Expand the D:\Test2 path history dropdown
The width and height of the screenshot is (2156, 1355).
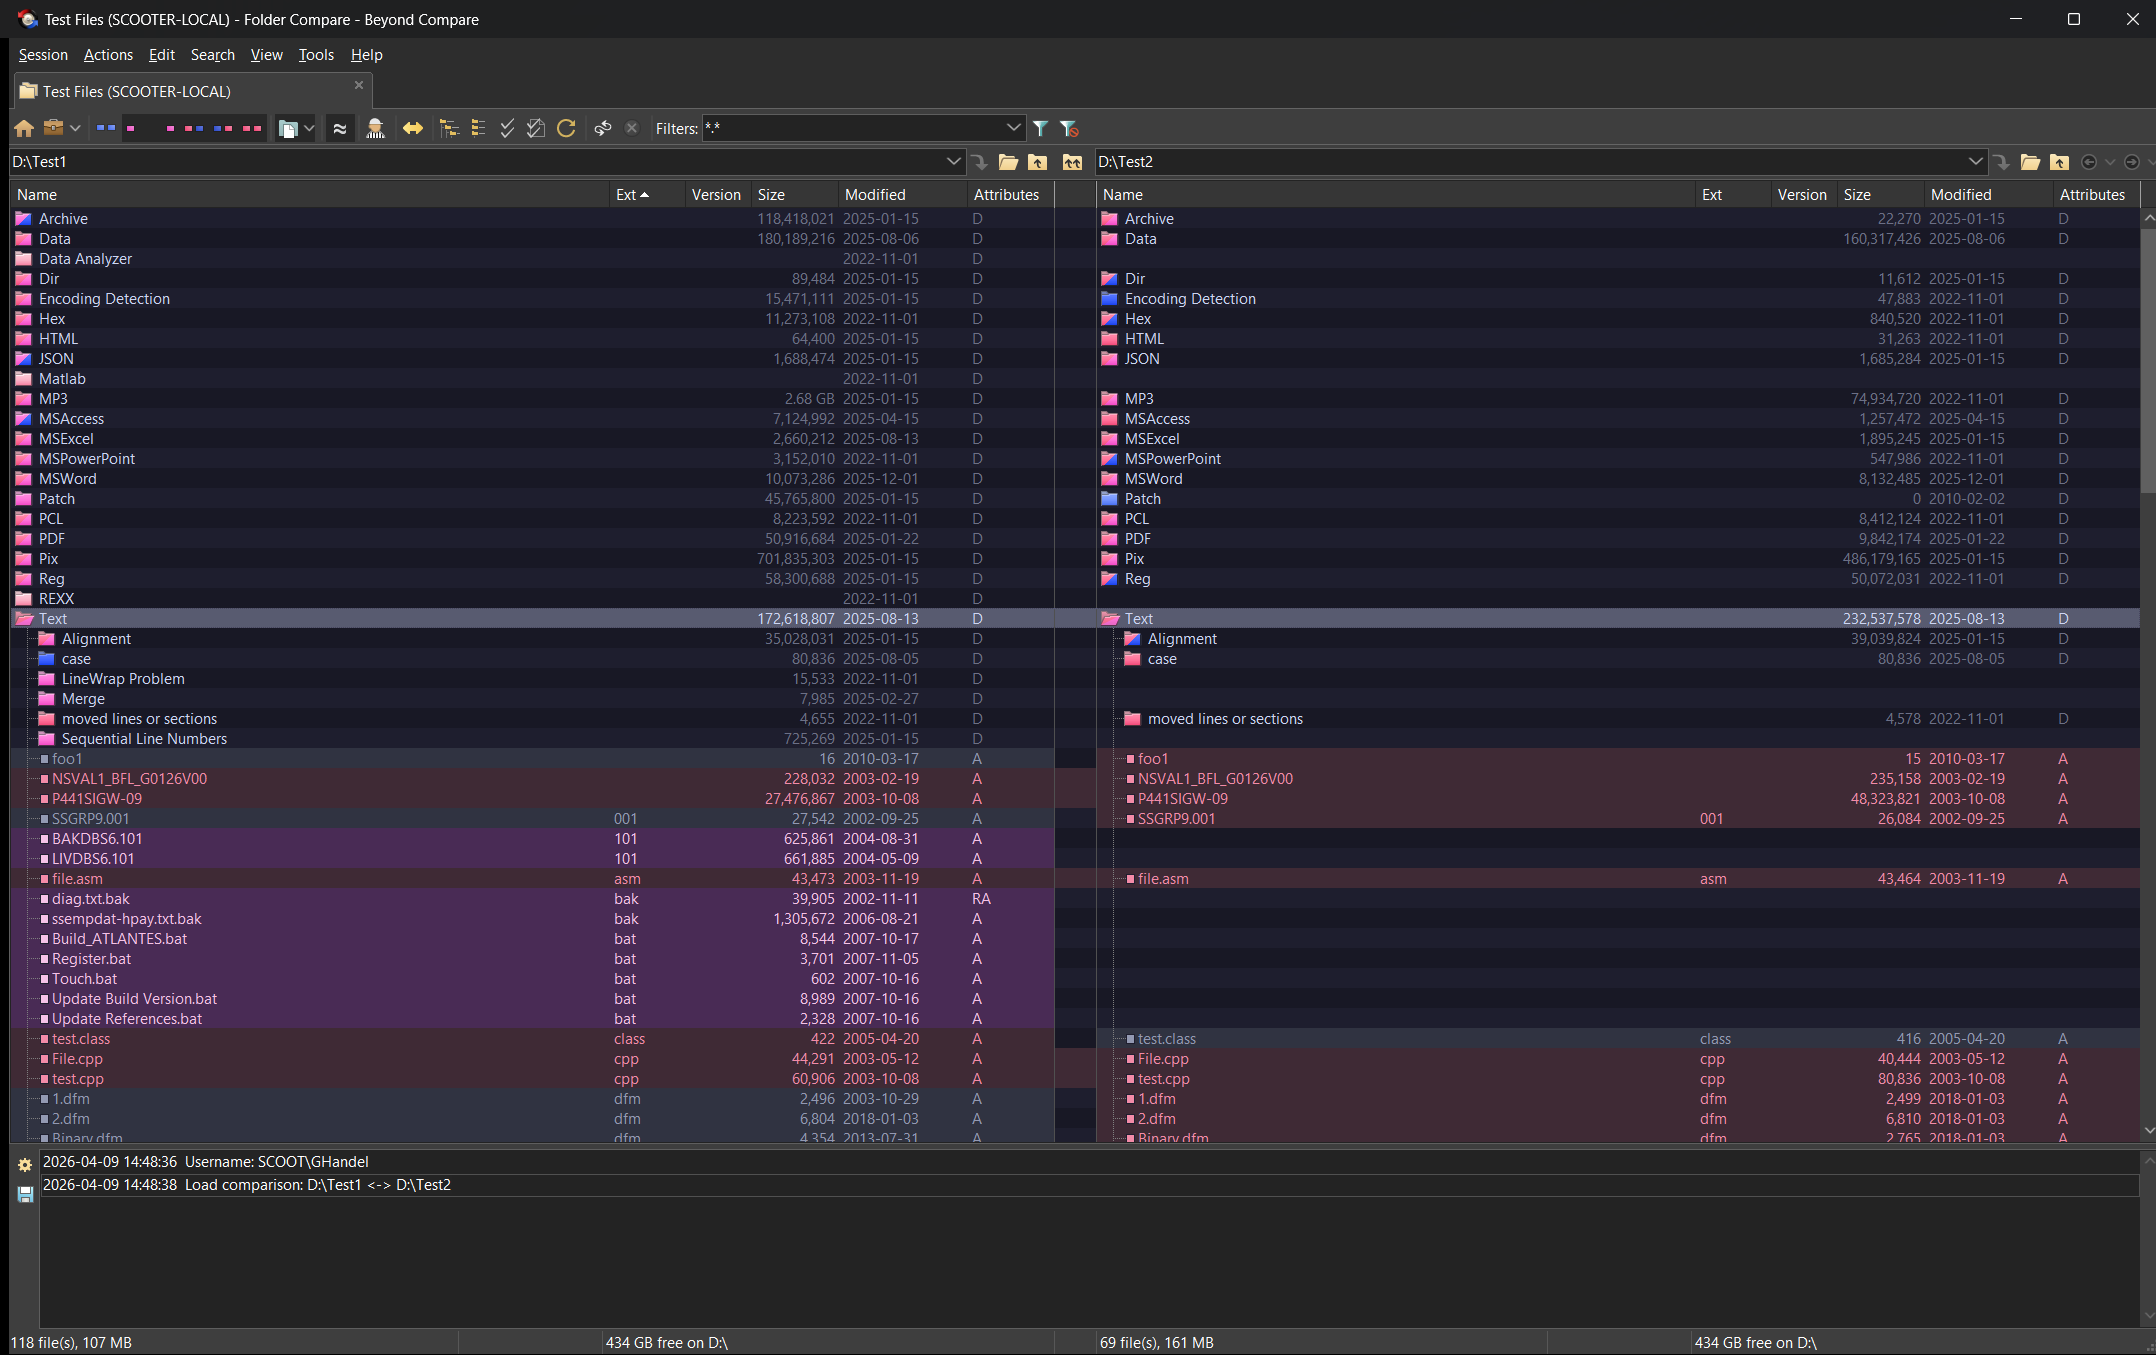click(x=1975, y=162)
